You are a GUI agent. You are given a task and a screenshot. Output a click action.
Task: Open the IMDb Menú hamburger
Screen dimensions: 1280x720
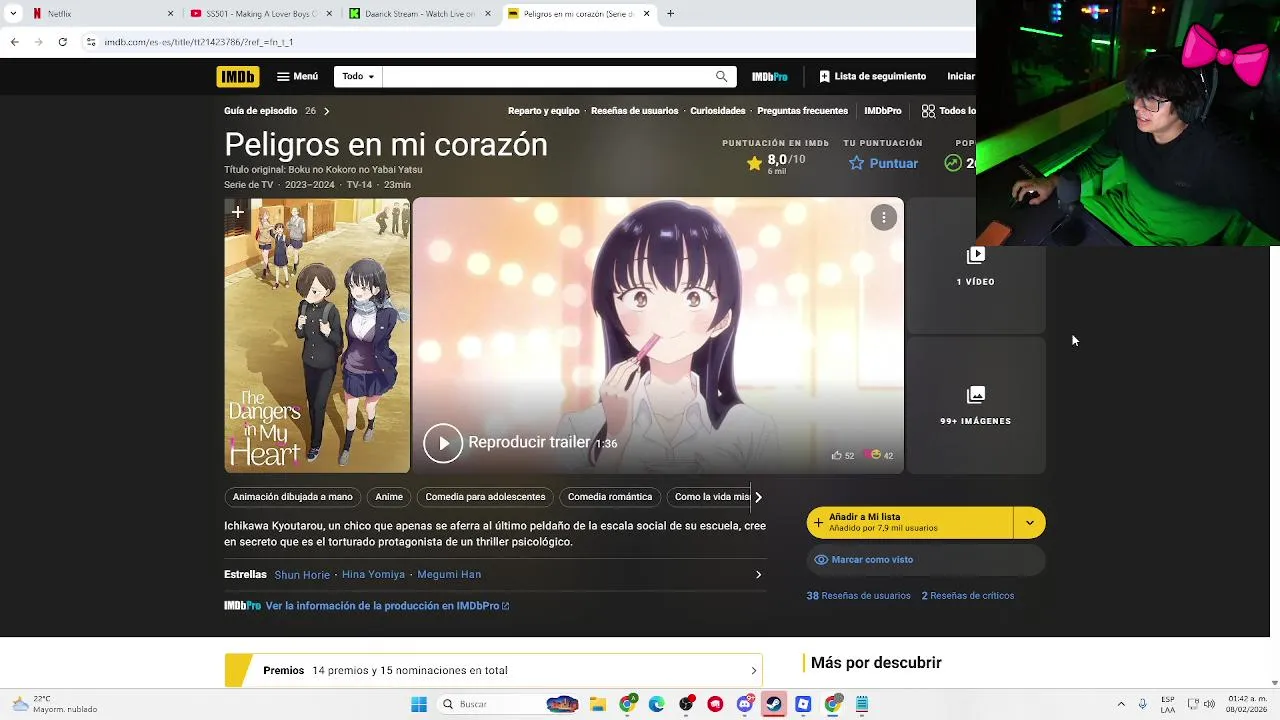[x=297, y=76]
